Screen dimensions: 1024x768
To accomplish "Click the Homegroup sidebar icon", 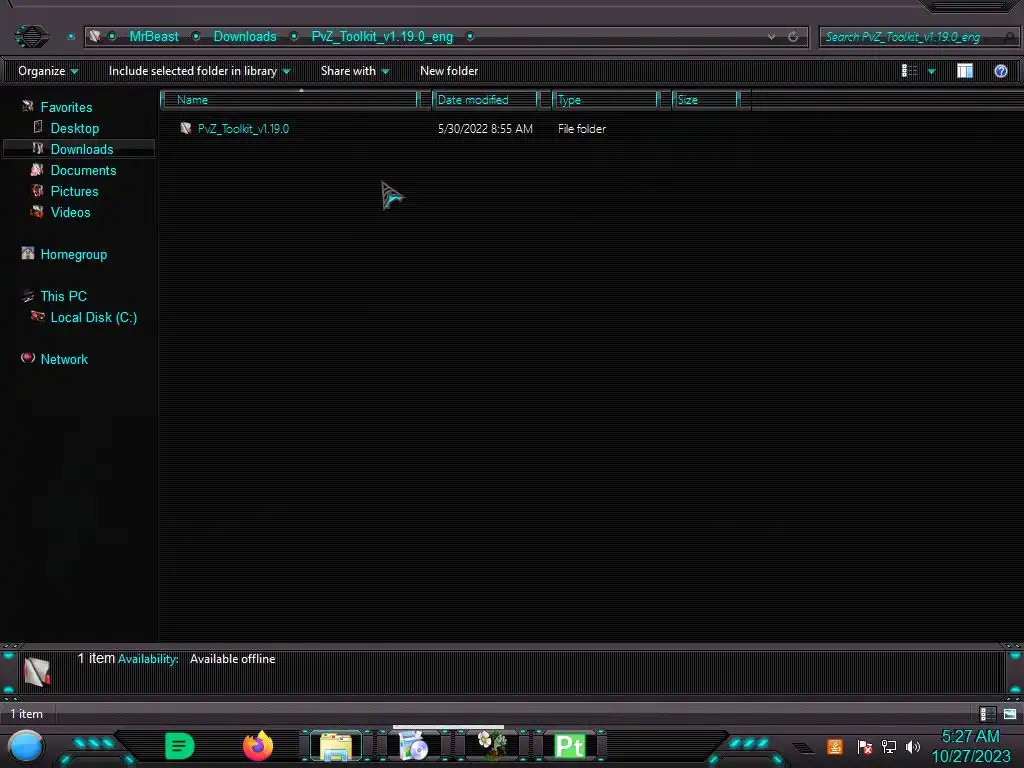I will tap(27, 253).
